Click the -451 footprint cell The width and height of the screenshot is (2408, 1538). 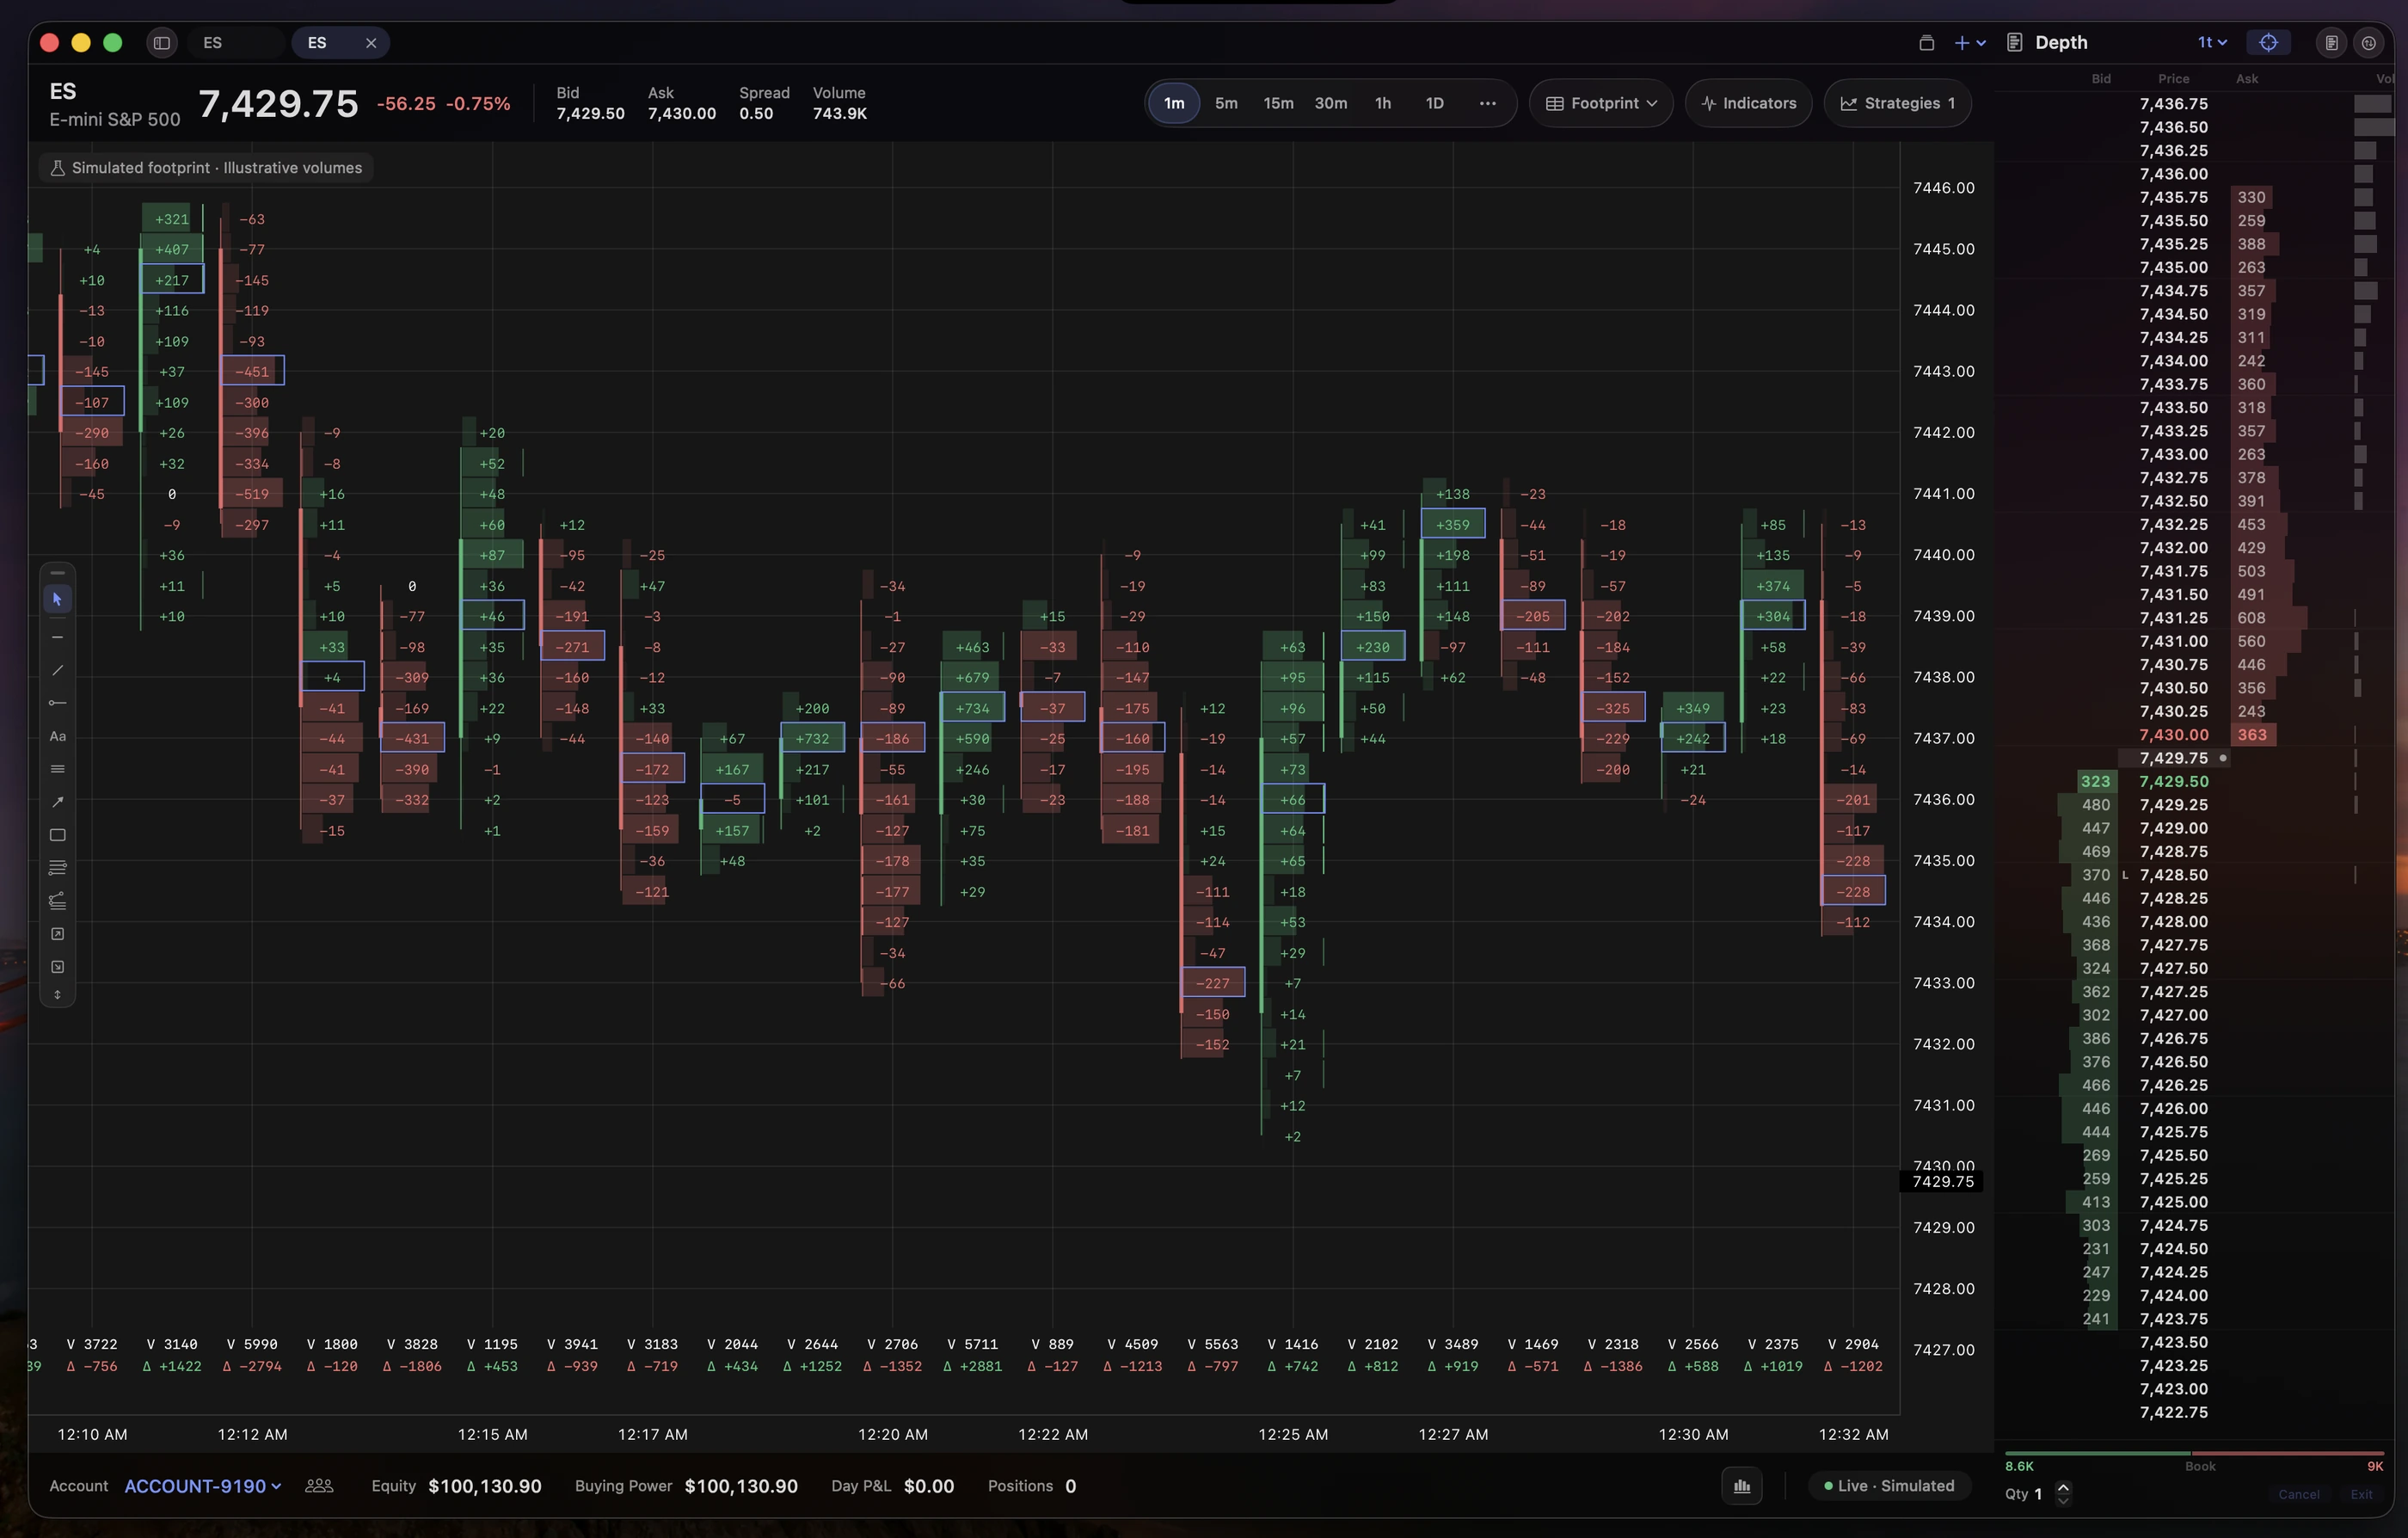pyautogui.click(x=251, y=371)
